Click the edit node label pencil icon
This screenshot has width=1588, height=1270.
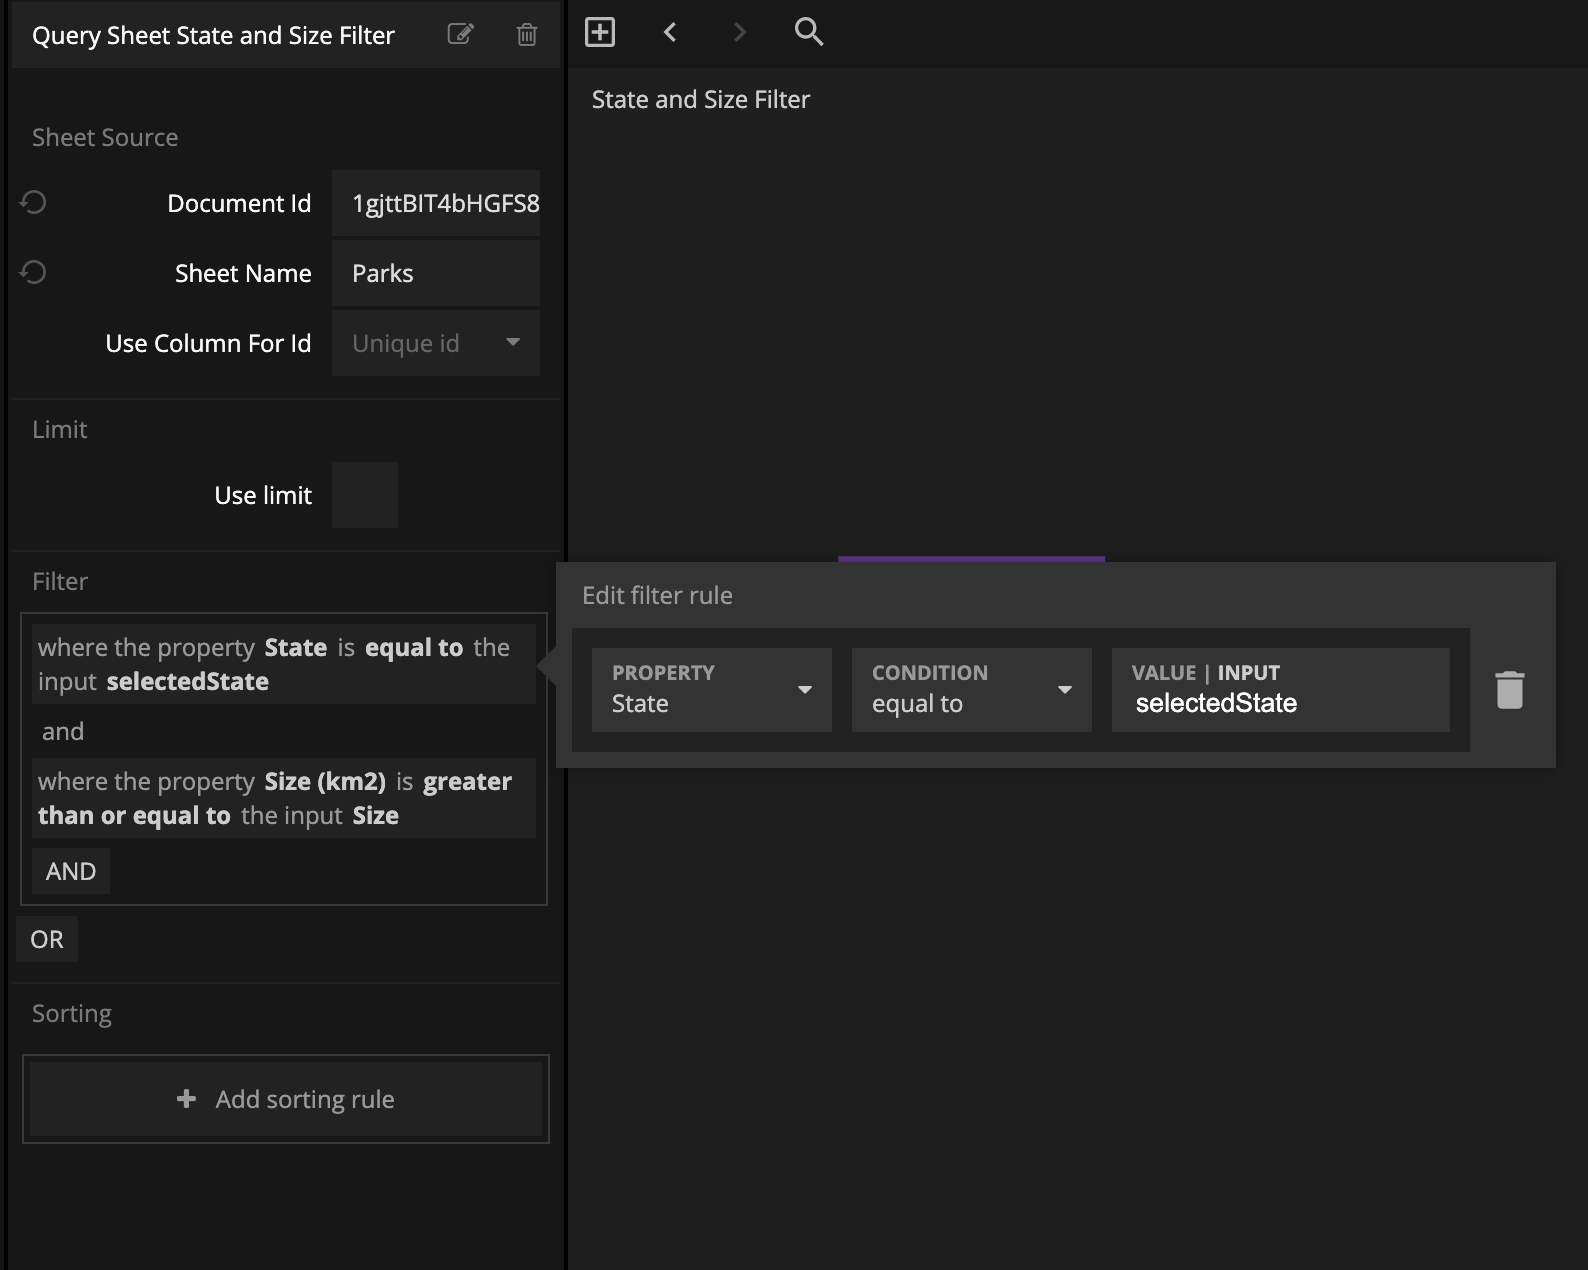click(x=460, y=35)
